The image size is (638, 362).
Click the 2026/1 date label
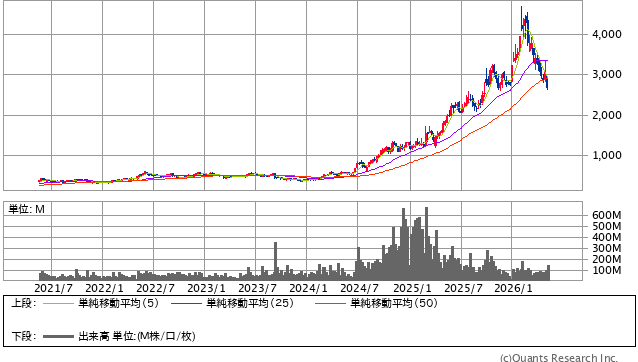513,288
